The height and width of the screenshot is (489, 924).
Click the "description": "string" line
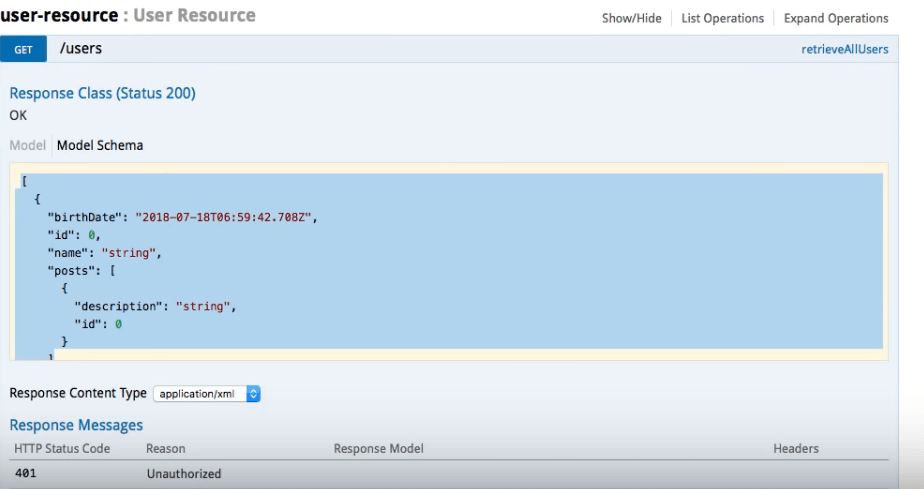click(x=155, y=306)
